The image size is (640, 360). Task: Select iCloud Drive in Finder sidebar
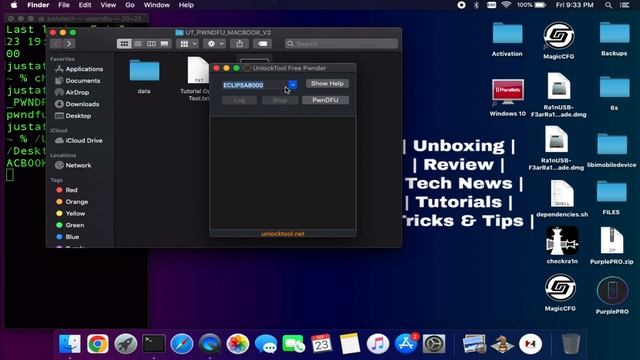pyautogui.click(x=84, y=140)
